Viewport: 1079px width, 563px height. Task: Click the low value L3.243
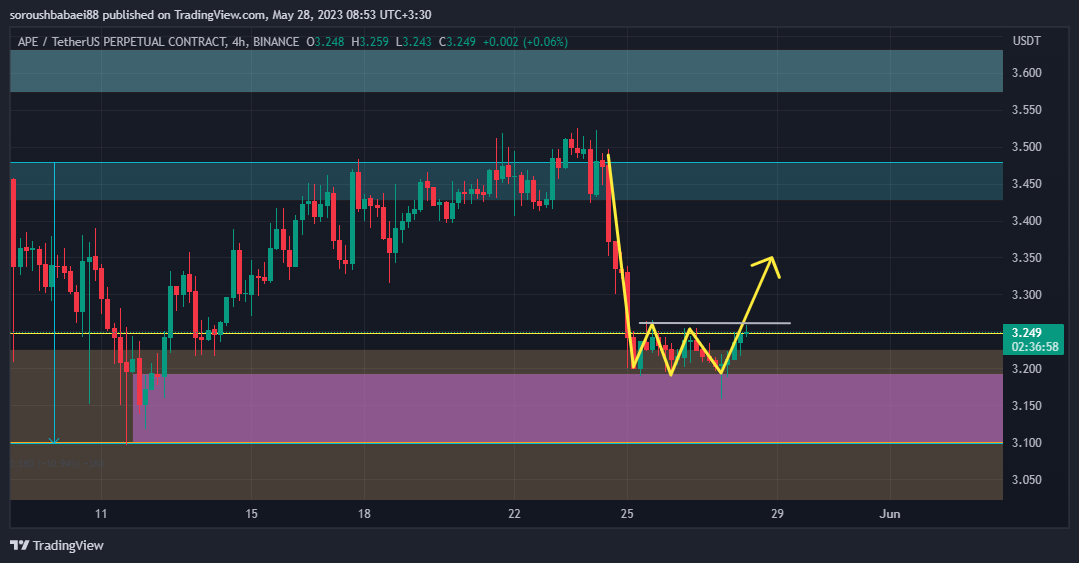(x=414, y=42)
